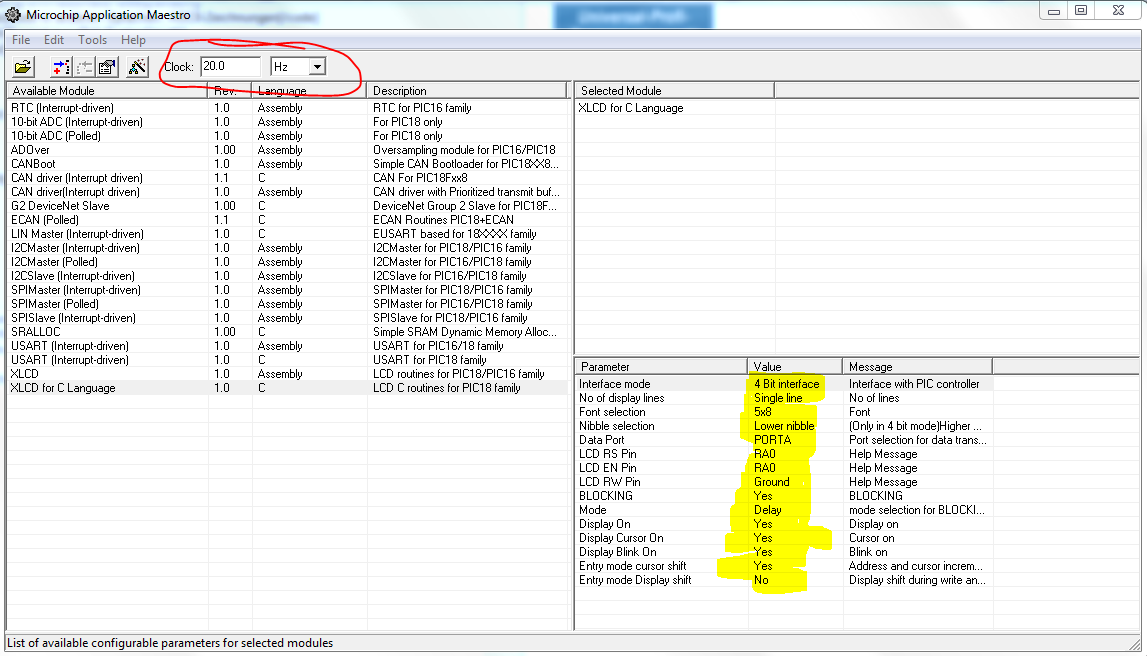This screenshot has height=656, width=1147.
Task: Select the G2 DeviceNet Slave module
Action: coord(287,206)
